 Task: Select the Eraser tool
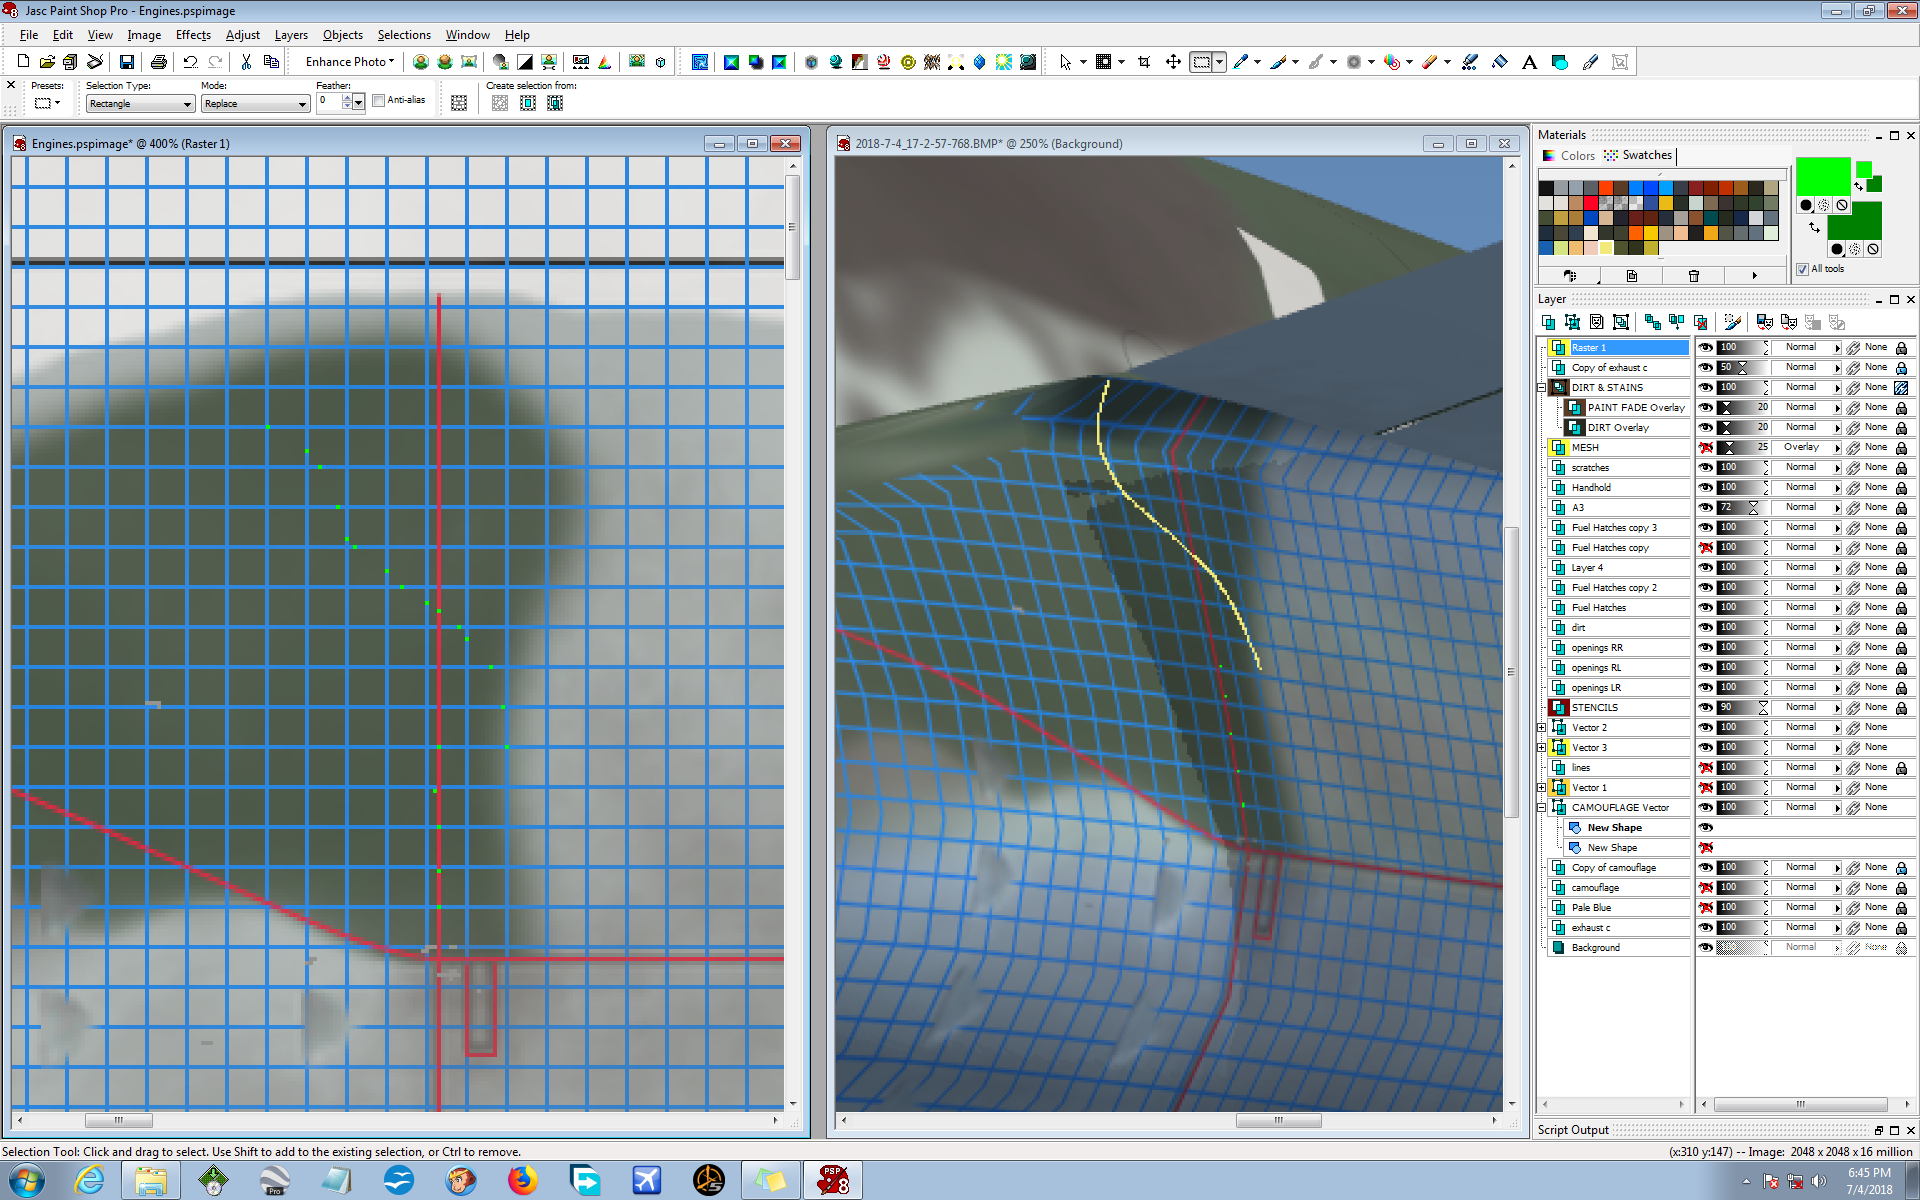[x=1431, y=62]
